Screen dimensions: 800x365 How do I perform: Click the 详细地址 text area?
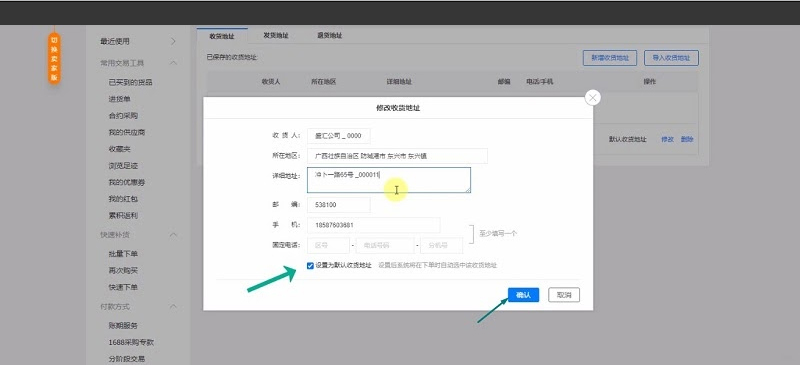pos(389,180)
